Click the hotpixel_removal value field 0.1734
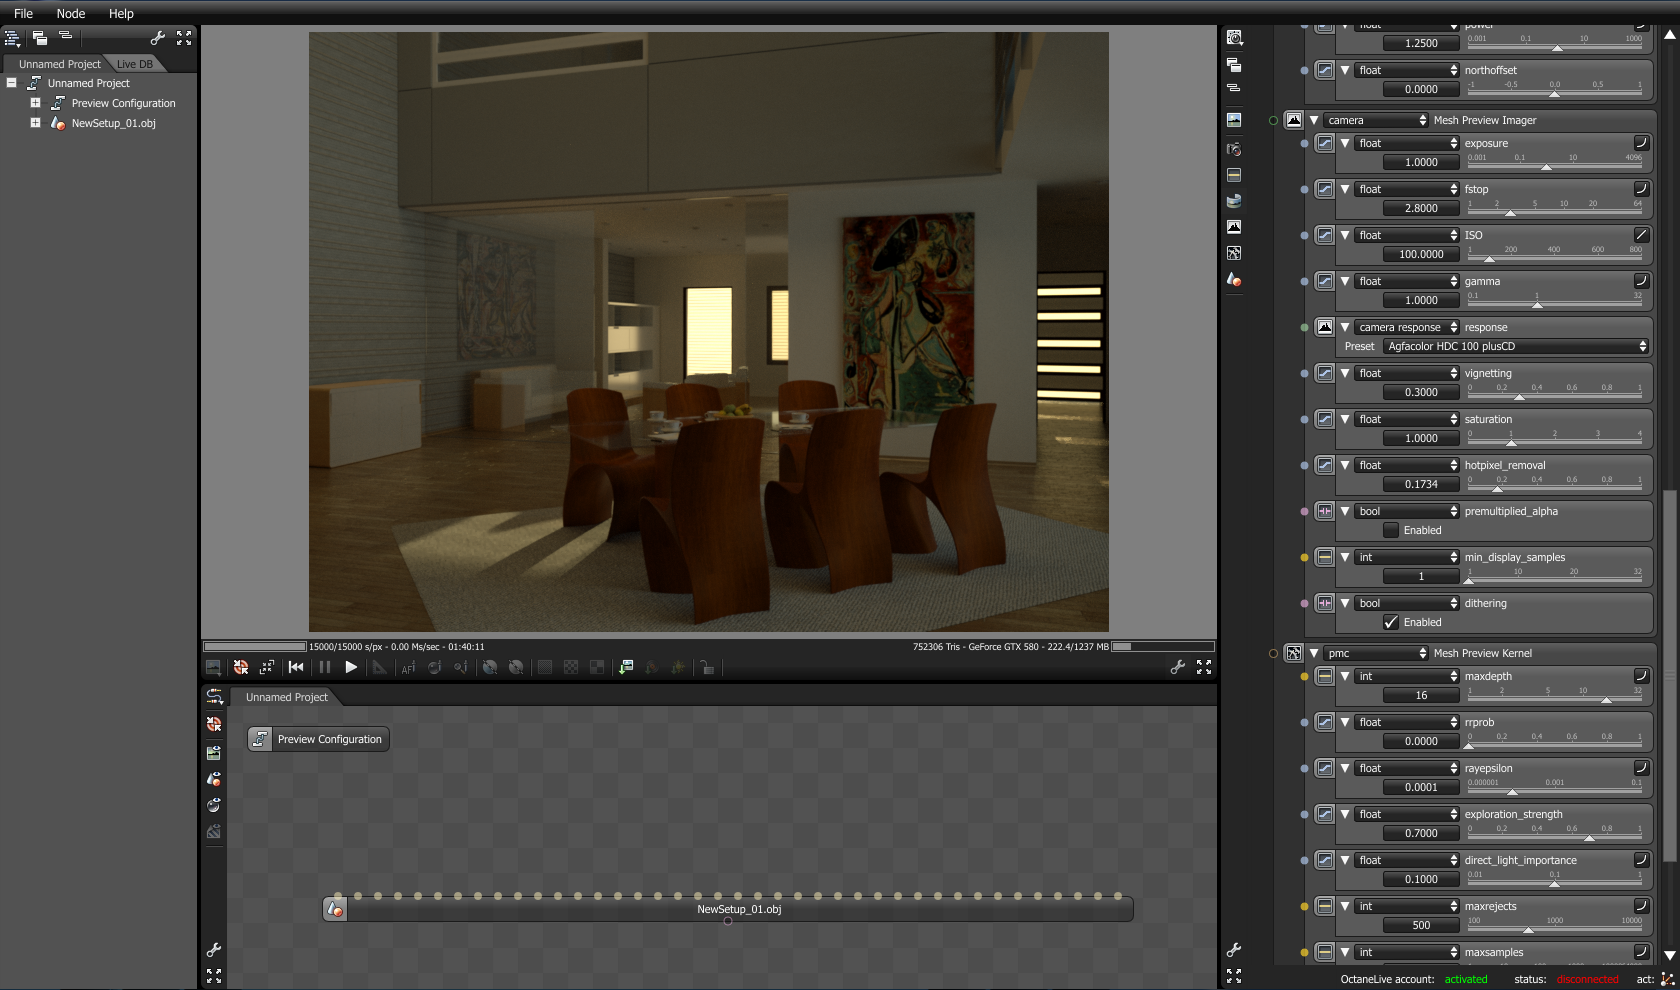Viewport: 1680px width, 990px height. [x=1421, y=484]
